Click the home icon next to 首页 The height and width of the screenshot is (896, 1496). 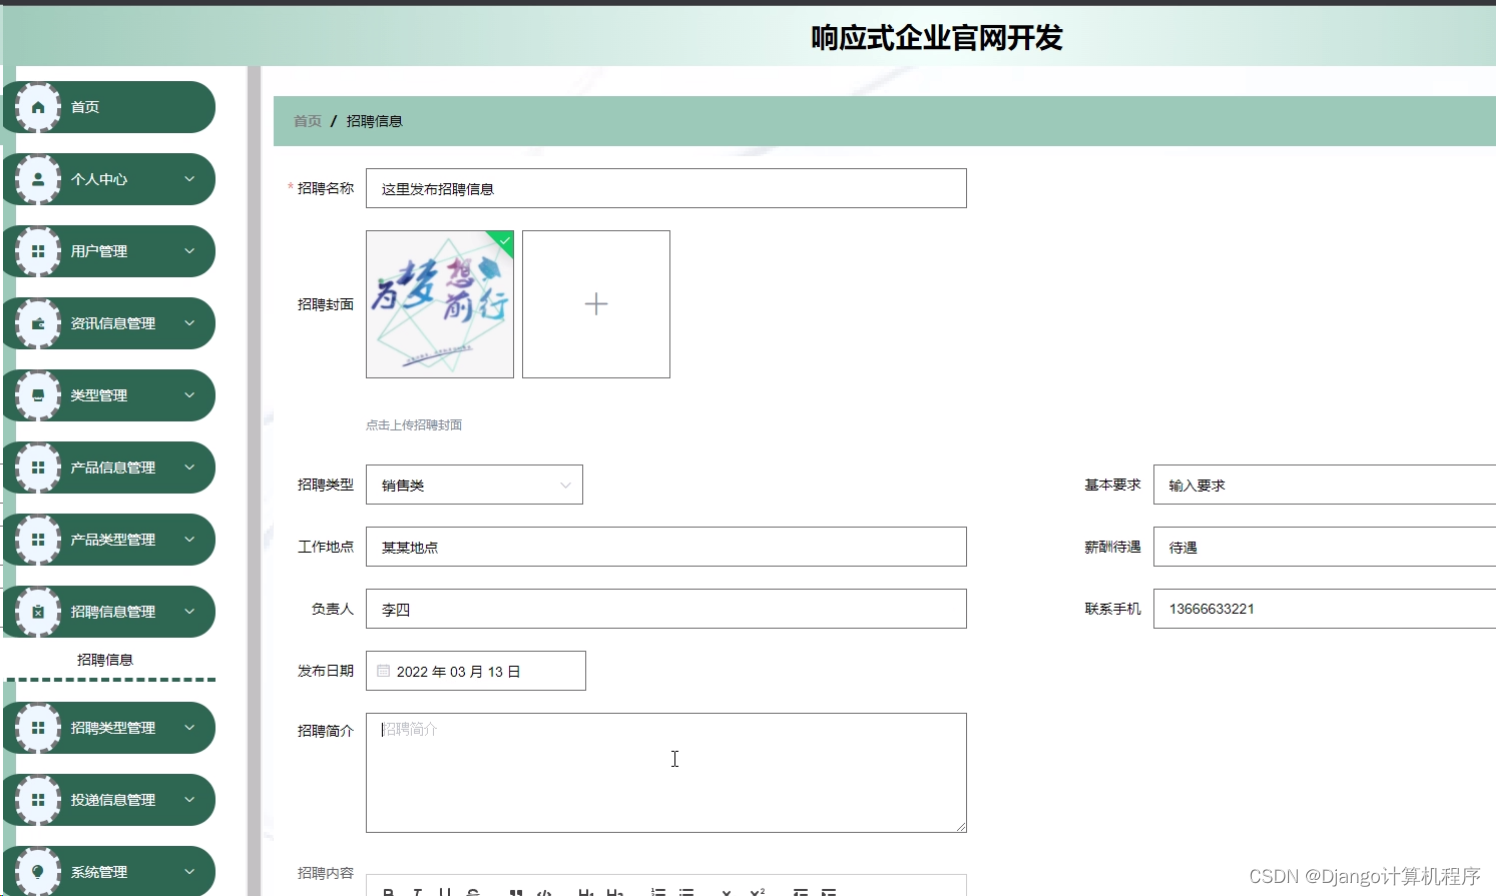pos(37,106)
